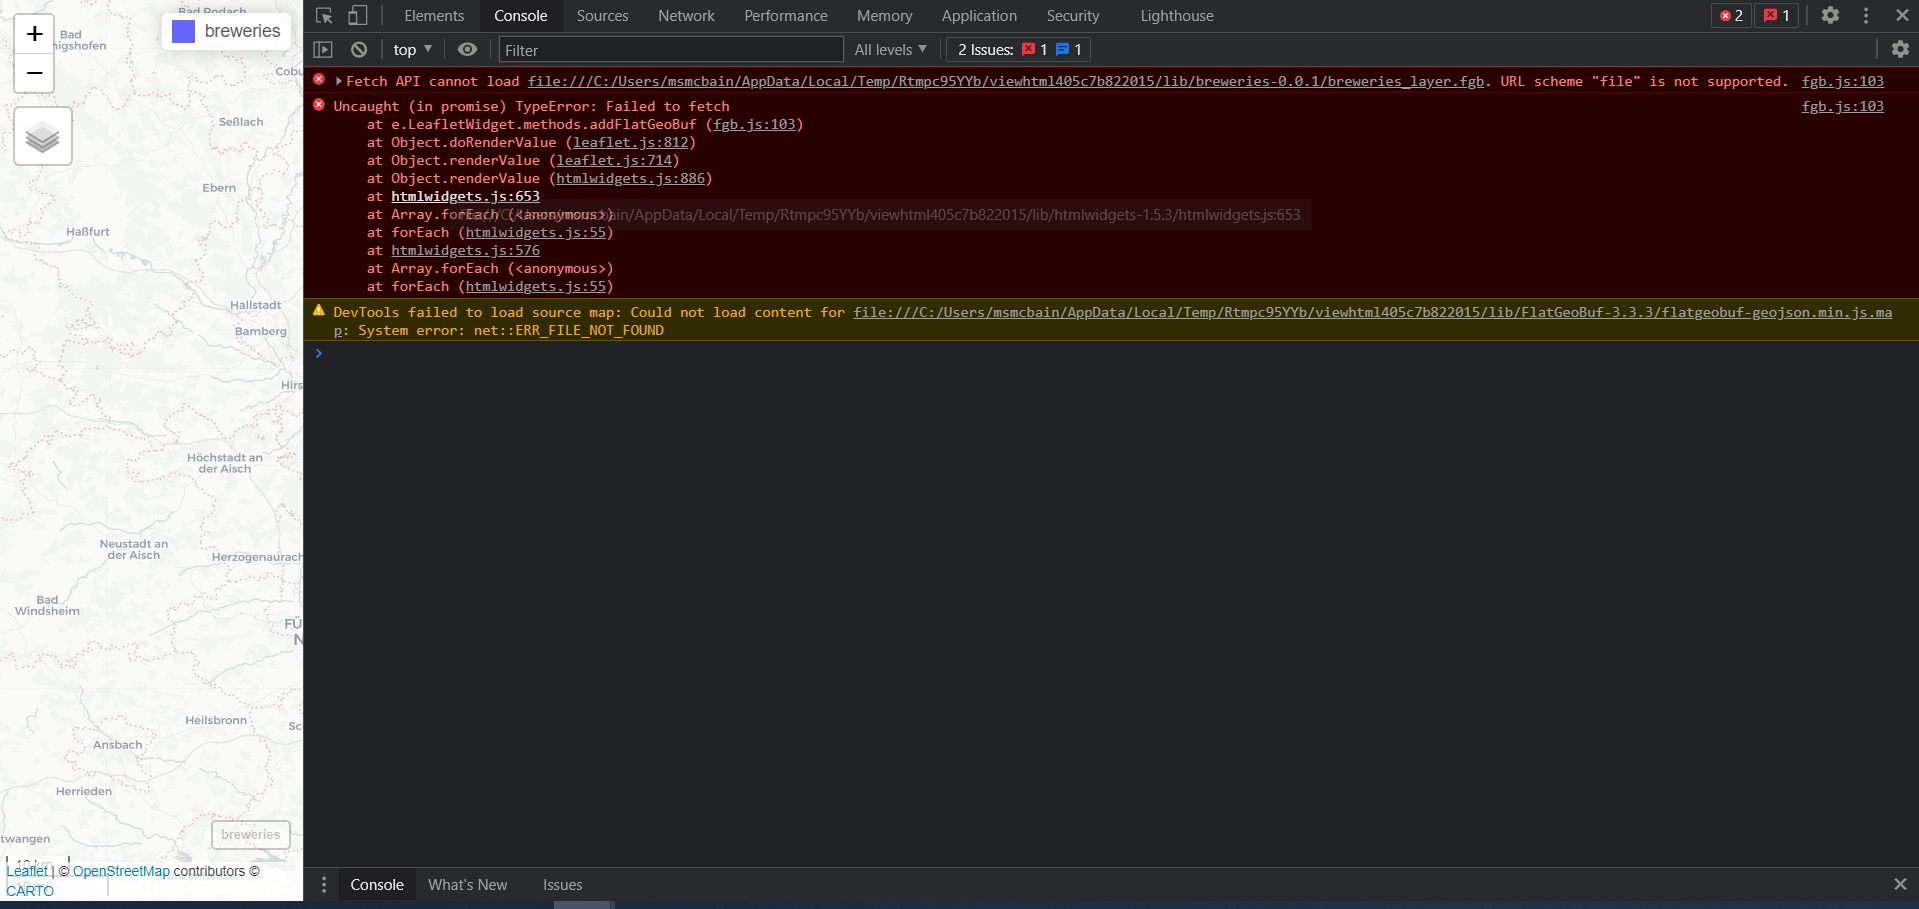The height and width of the screenshot is (909, 1919).
Task: Open the Security tab
Action: pos(1073,16)
